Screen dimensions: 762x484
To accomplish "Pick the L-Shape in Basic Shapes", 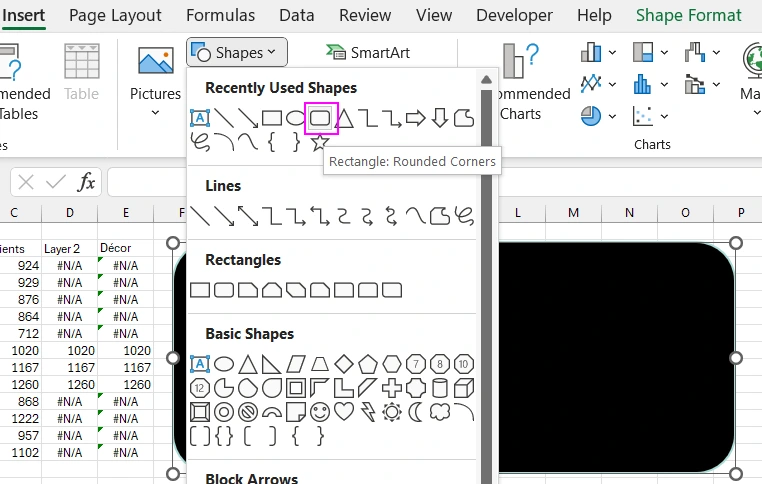I will [344, 388].
